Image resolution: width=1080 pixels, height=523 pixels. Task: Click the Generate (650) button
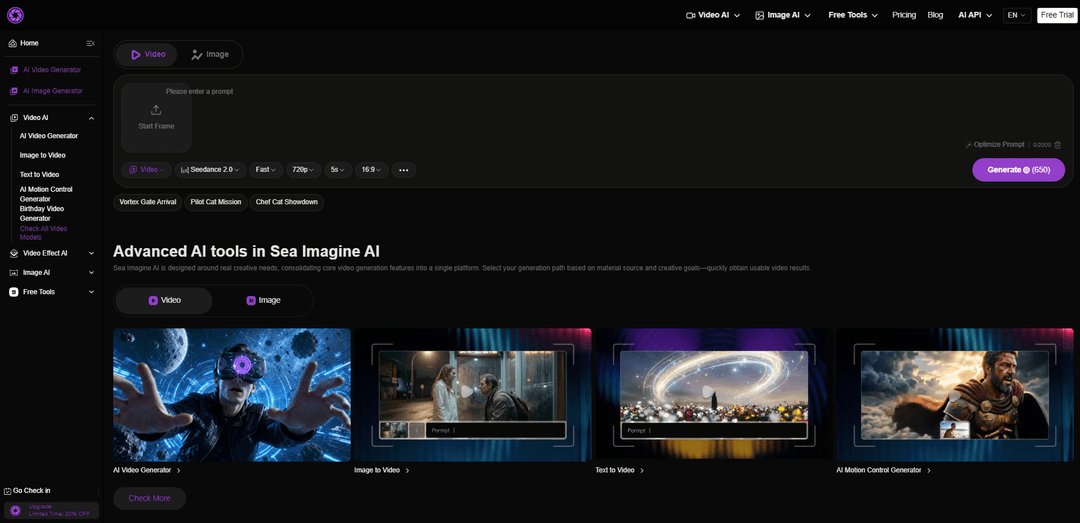[1018, 170]
